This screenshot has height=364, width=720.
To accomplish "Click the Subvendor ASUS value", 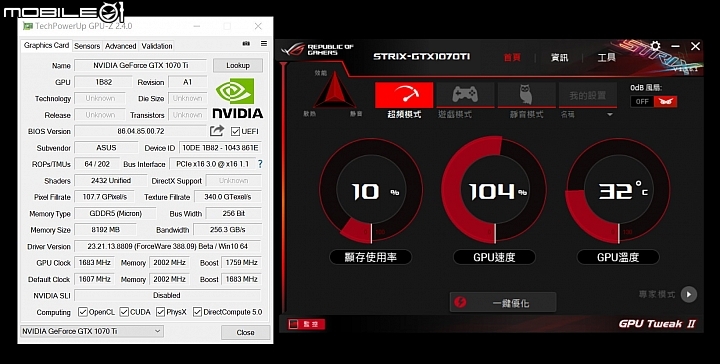I will pos(106,148).
